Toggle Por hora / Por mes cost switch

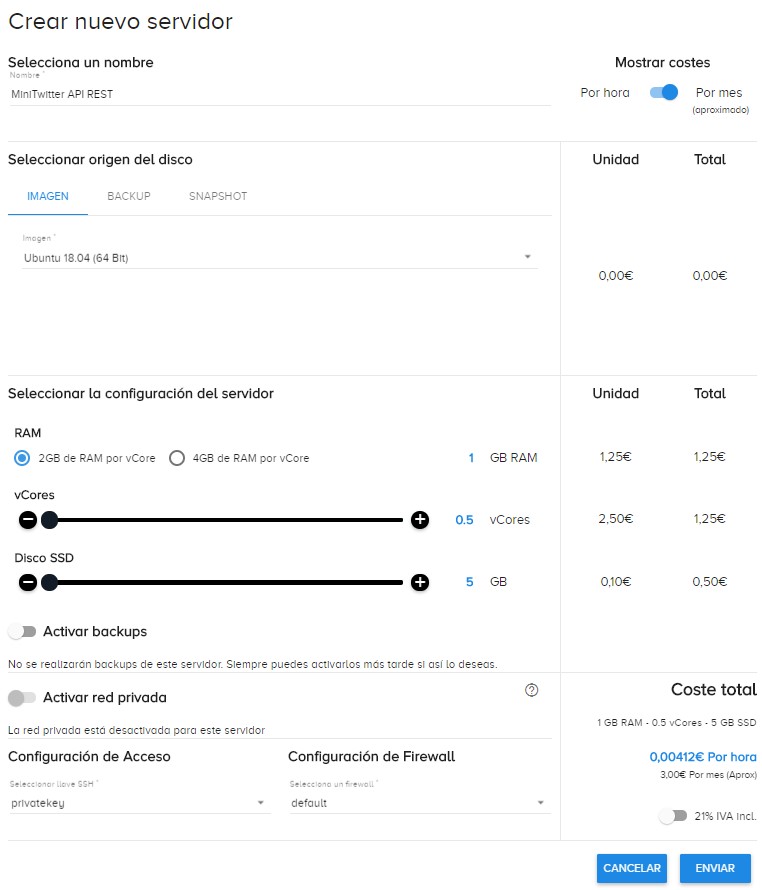click(x=663, y=93)
